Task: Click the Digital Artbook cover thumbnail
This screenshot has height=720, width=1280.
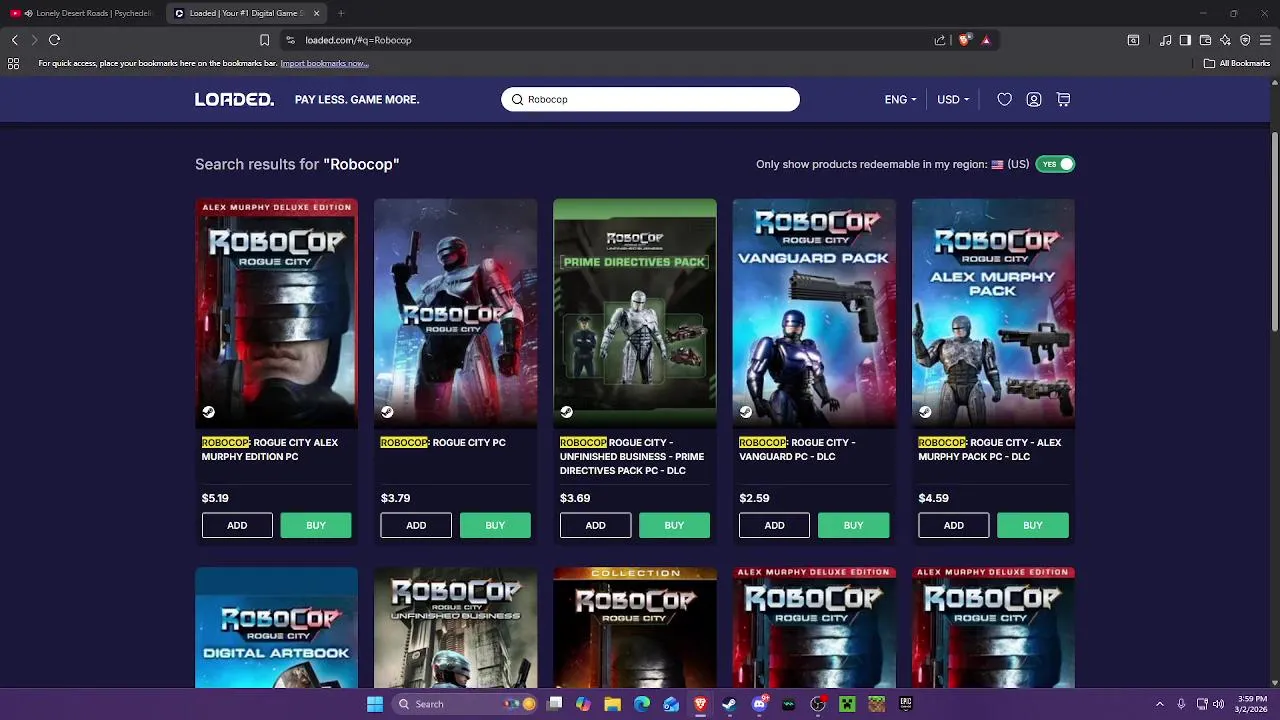Action: (276, 628)
